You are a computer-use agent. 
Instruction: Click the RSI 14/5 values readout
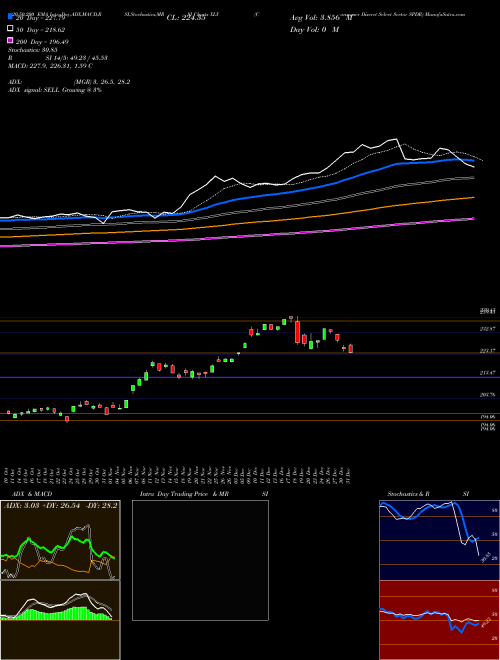click(x=58, y=58)
